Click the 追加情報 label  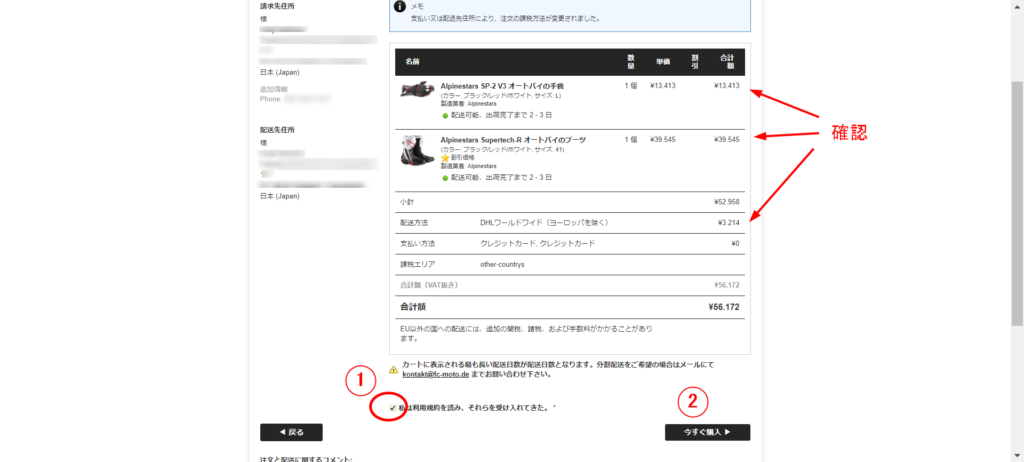[x=274, y=90]
